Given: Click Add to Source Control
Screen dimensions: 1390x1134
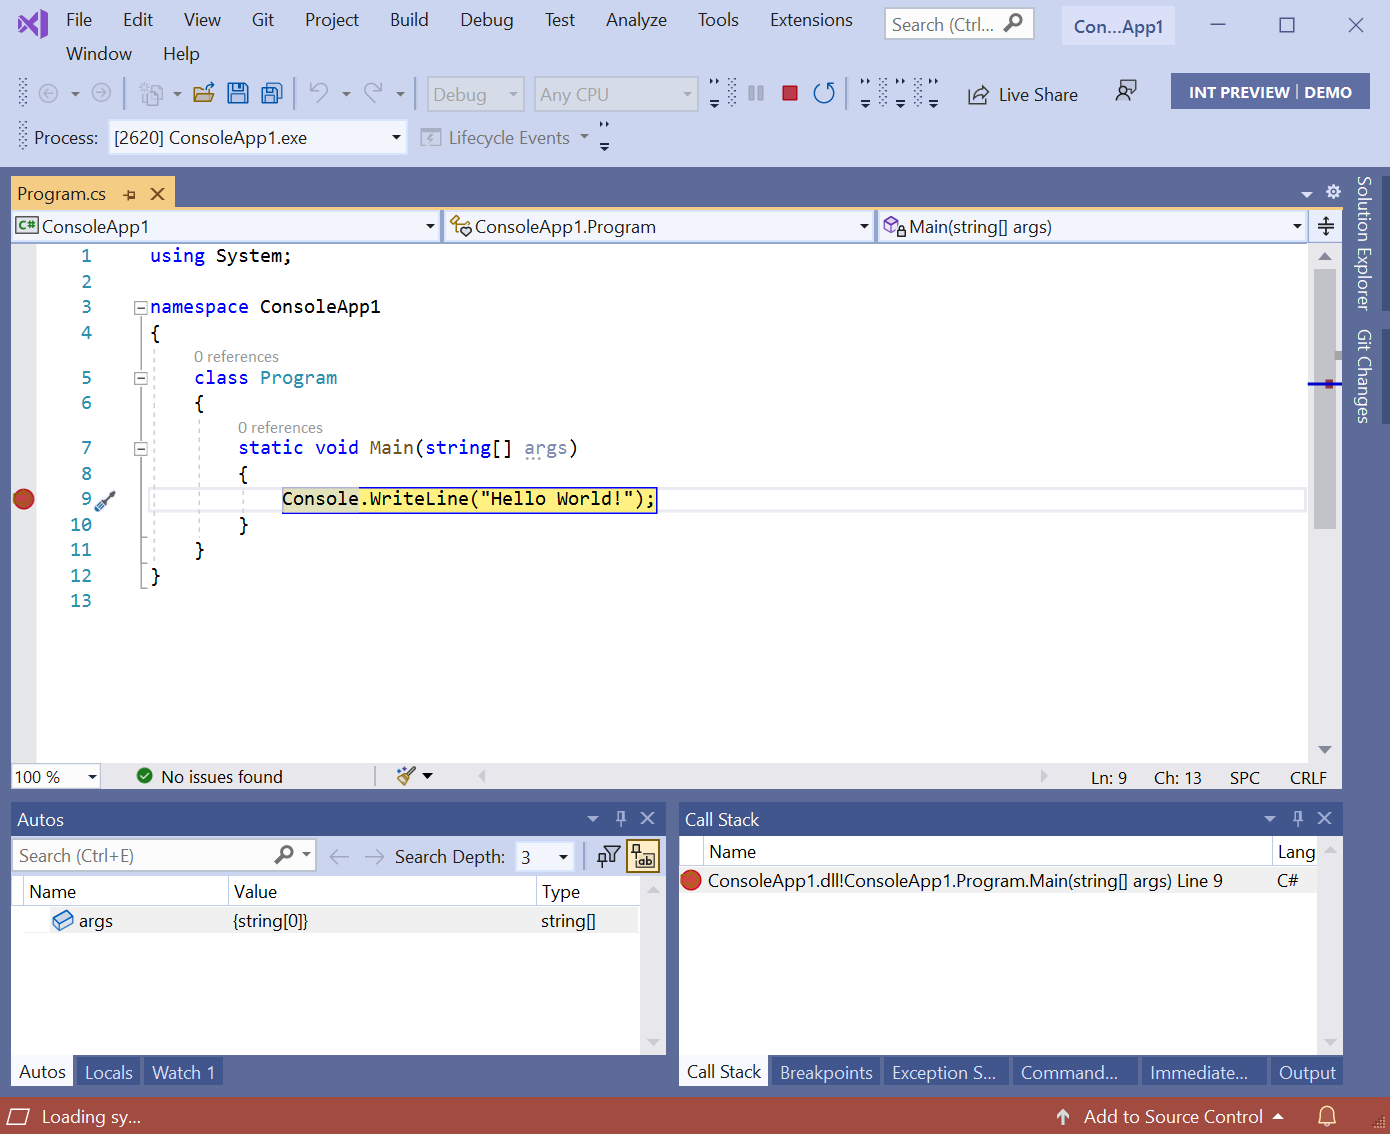Looking at the screenshot, I should pos(1169,1116).
